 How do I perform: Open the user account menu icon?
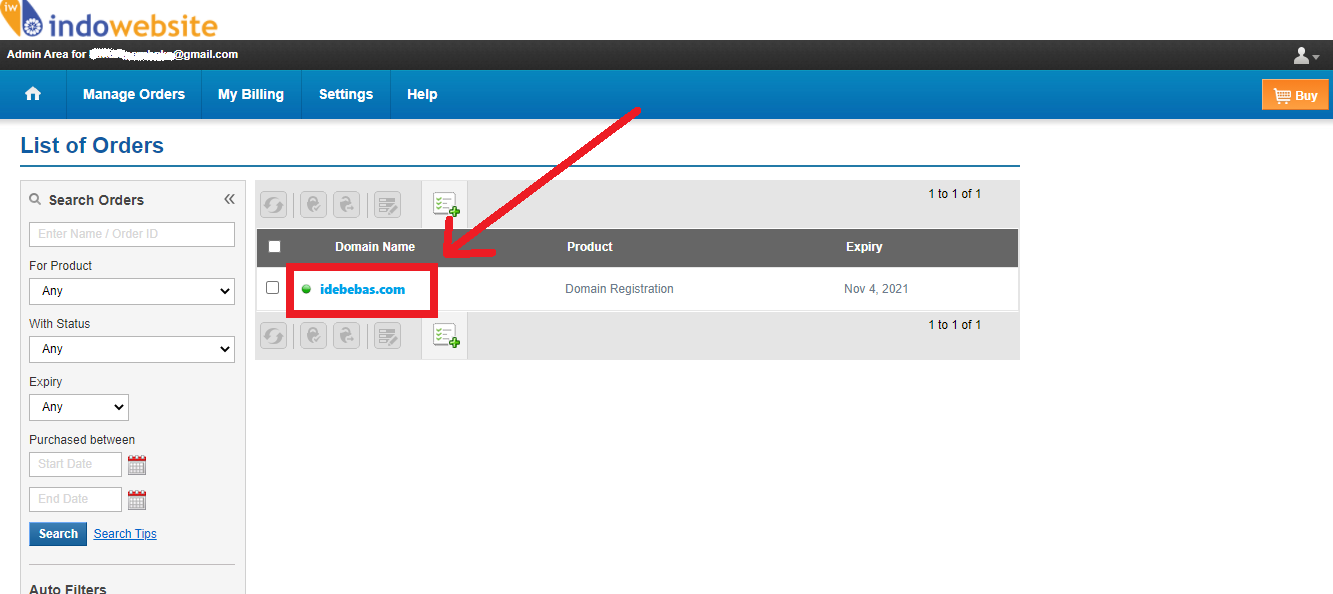[x=1306, y=56]
